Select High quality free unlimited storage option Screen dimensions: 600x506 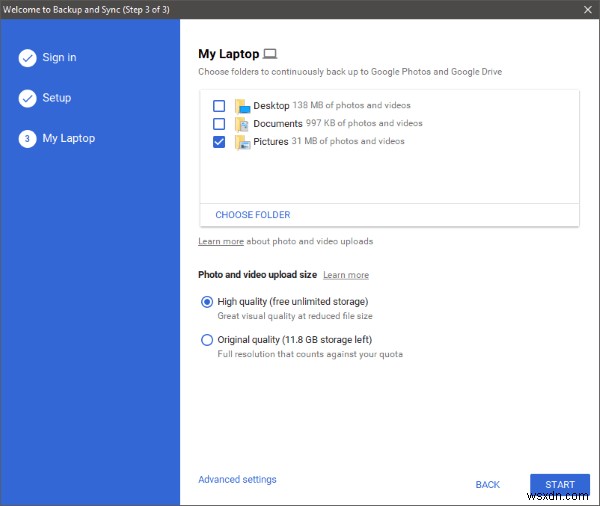tap(207, 302)
